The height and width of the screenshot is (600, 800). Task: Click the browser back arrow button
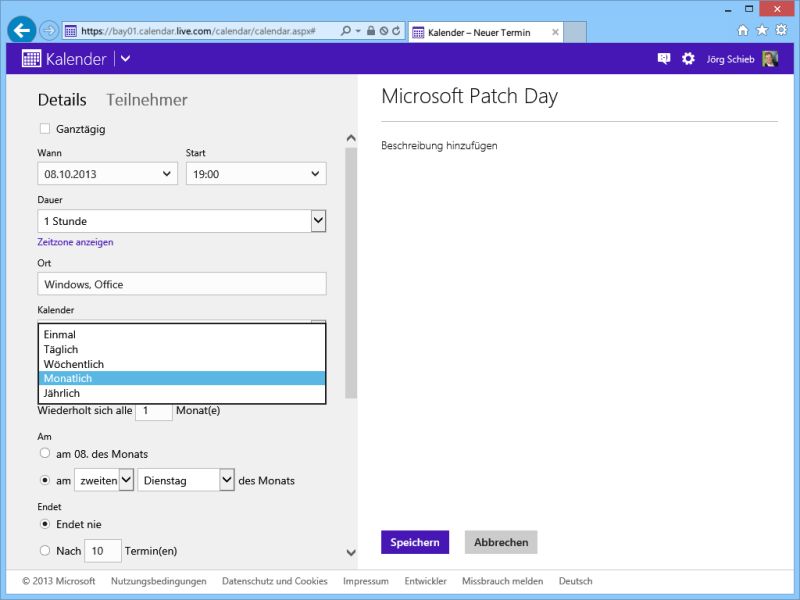click(21, 30)
